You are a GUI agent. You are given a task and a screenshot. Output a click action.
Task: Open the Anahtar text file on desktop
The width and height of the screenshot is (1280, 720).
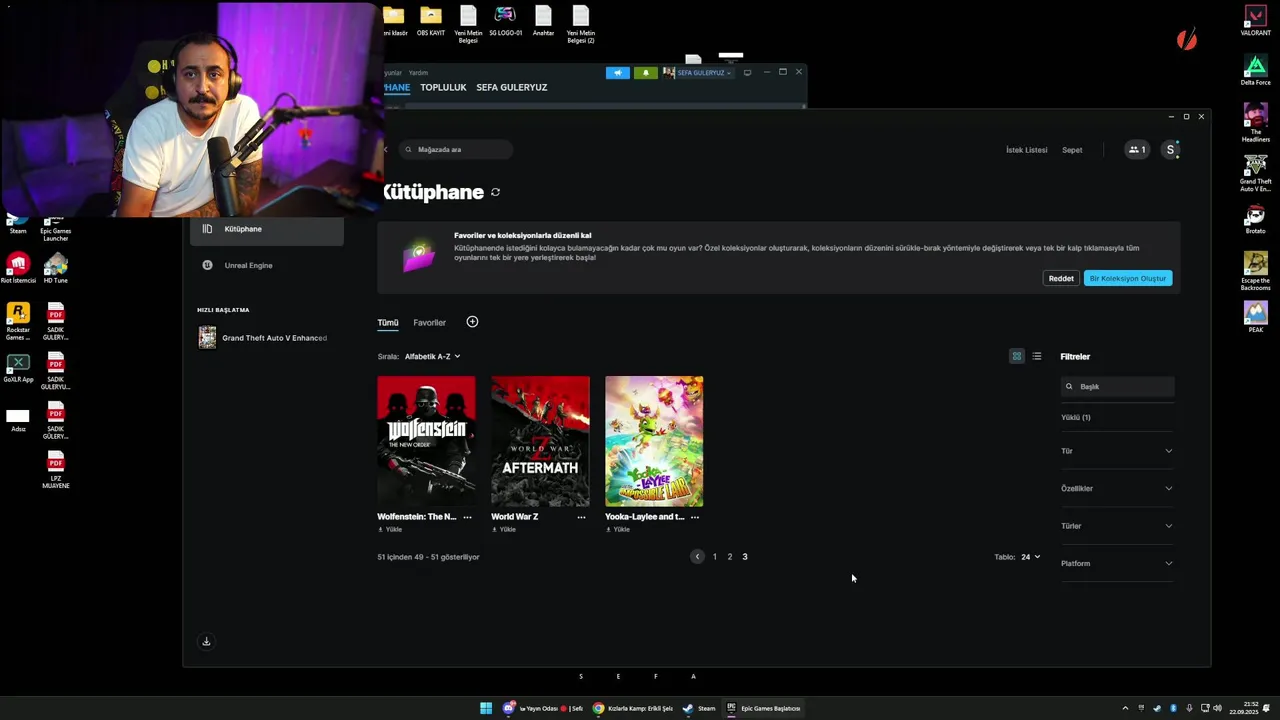point(543,21)
